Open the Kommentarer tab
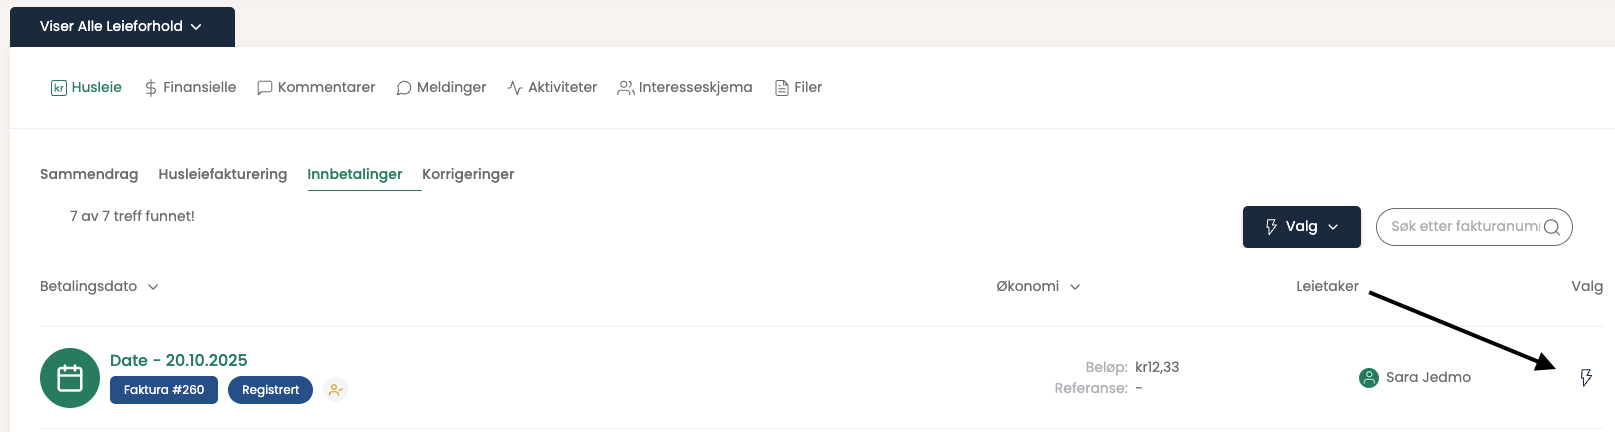The height and width of the screenshot is (432, 1615). click(x=316, y=87)
